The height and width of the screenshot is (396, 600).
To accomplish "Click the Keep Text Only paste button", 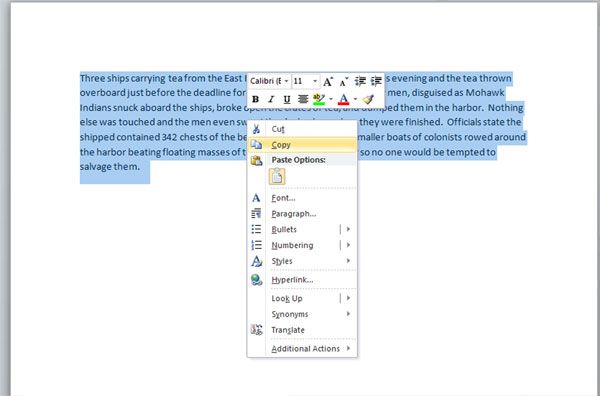I will [x=277, y=177].
